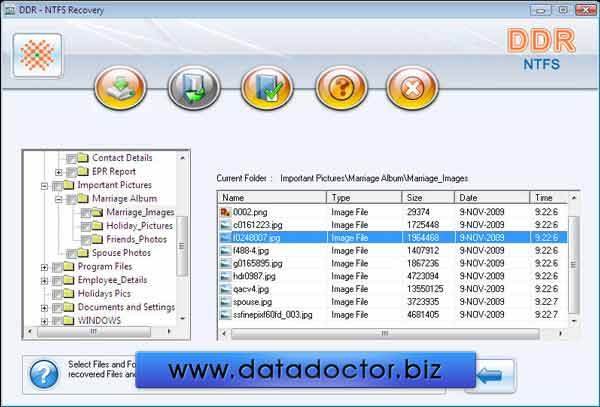Click the folder tree scroll up arrow
This screenshot has height=407, width=600.
point(182,157)
